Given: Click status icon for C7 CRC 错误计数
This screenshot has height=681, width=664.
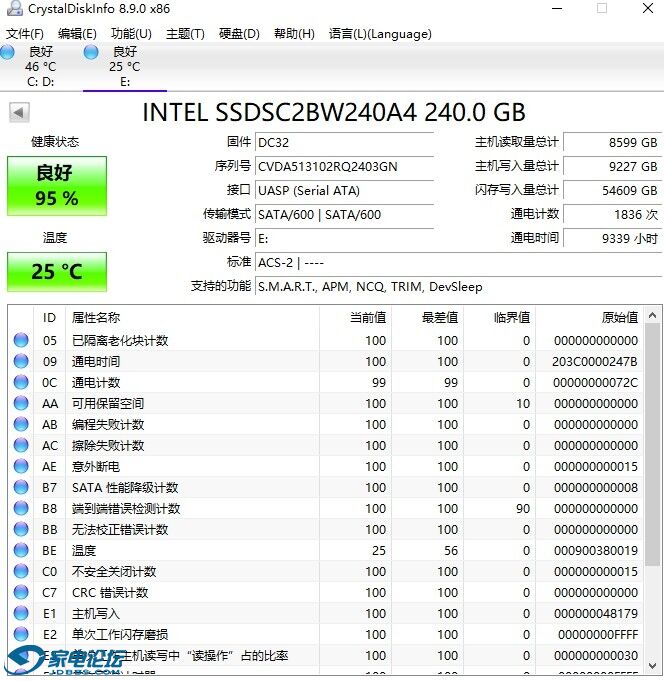Looking at the screenshot, I should 21,592.
